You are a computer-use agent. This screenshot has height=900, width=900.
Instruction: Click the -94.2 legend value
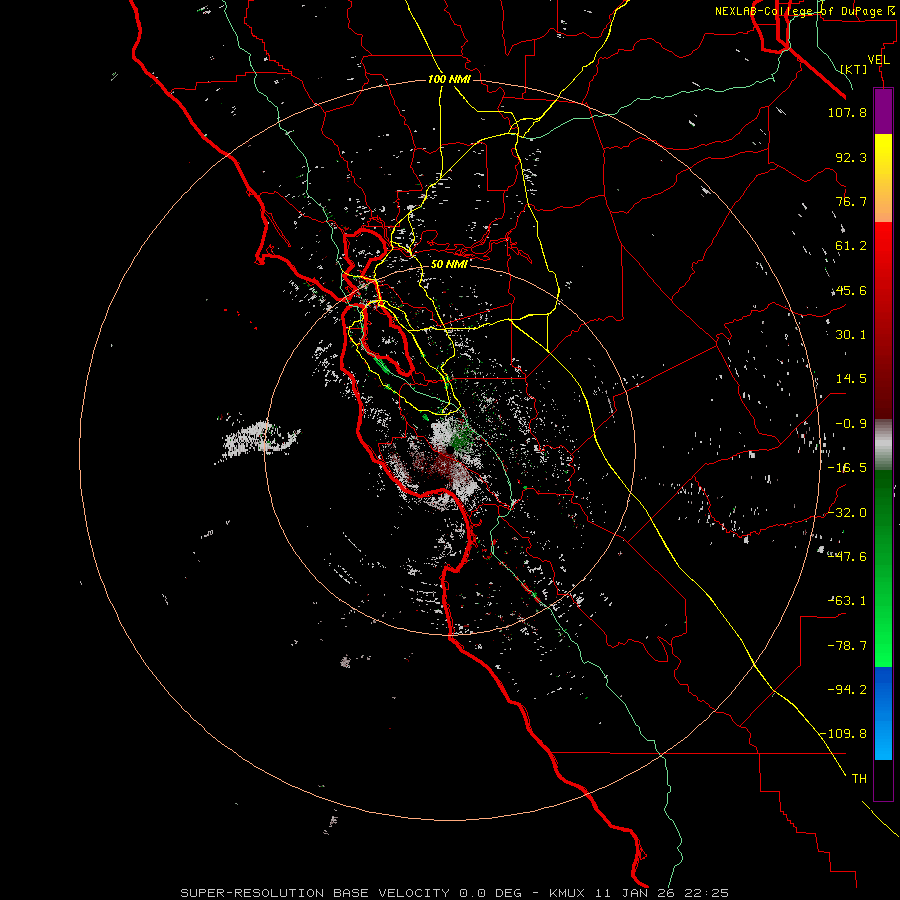coord(847,689)
